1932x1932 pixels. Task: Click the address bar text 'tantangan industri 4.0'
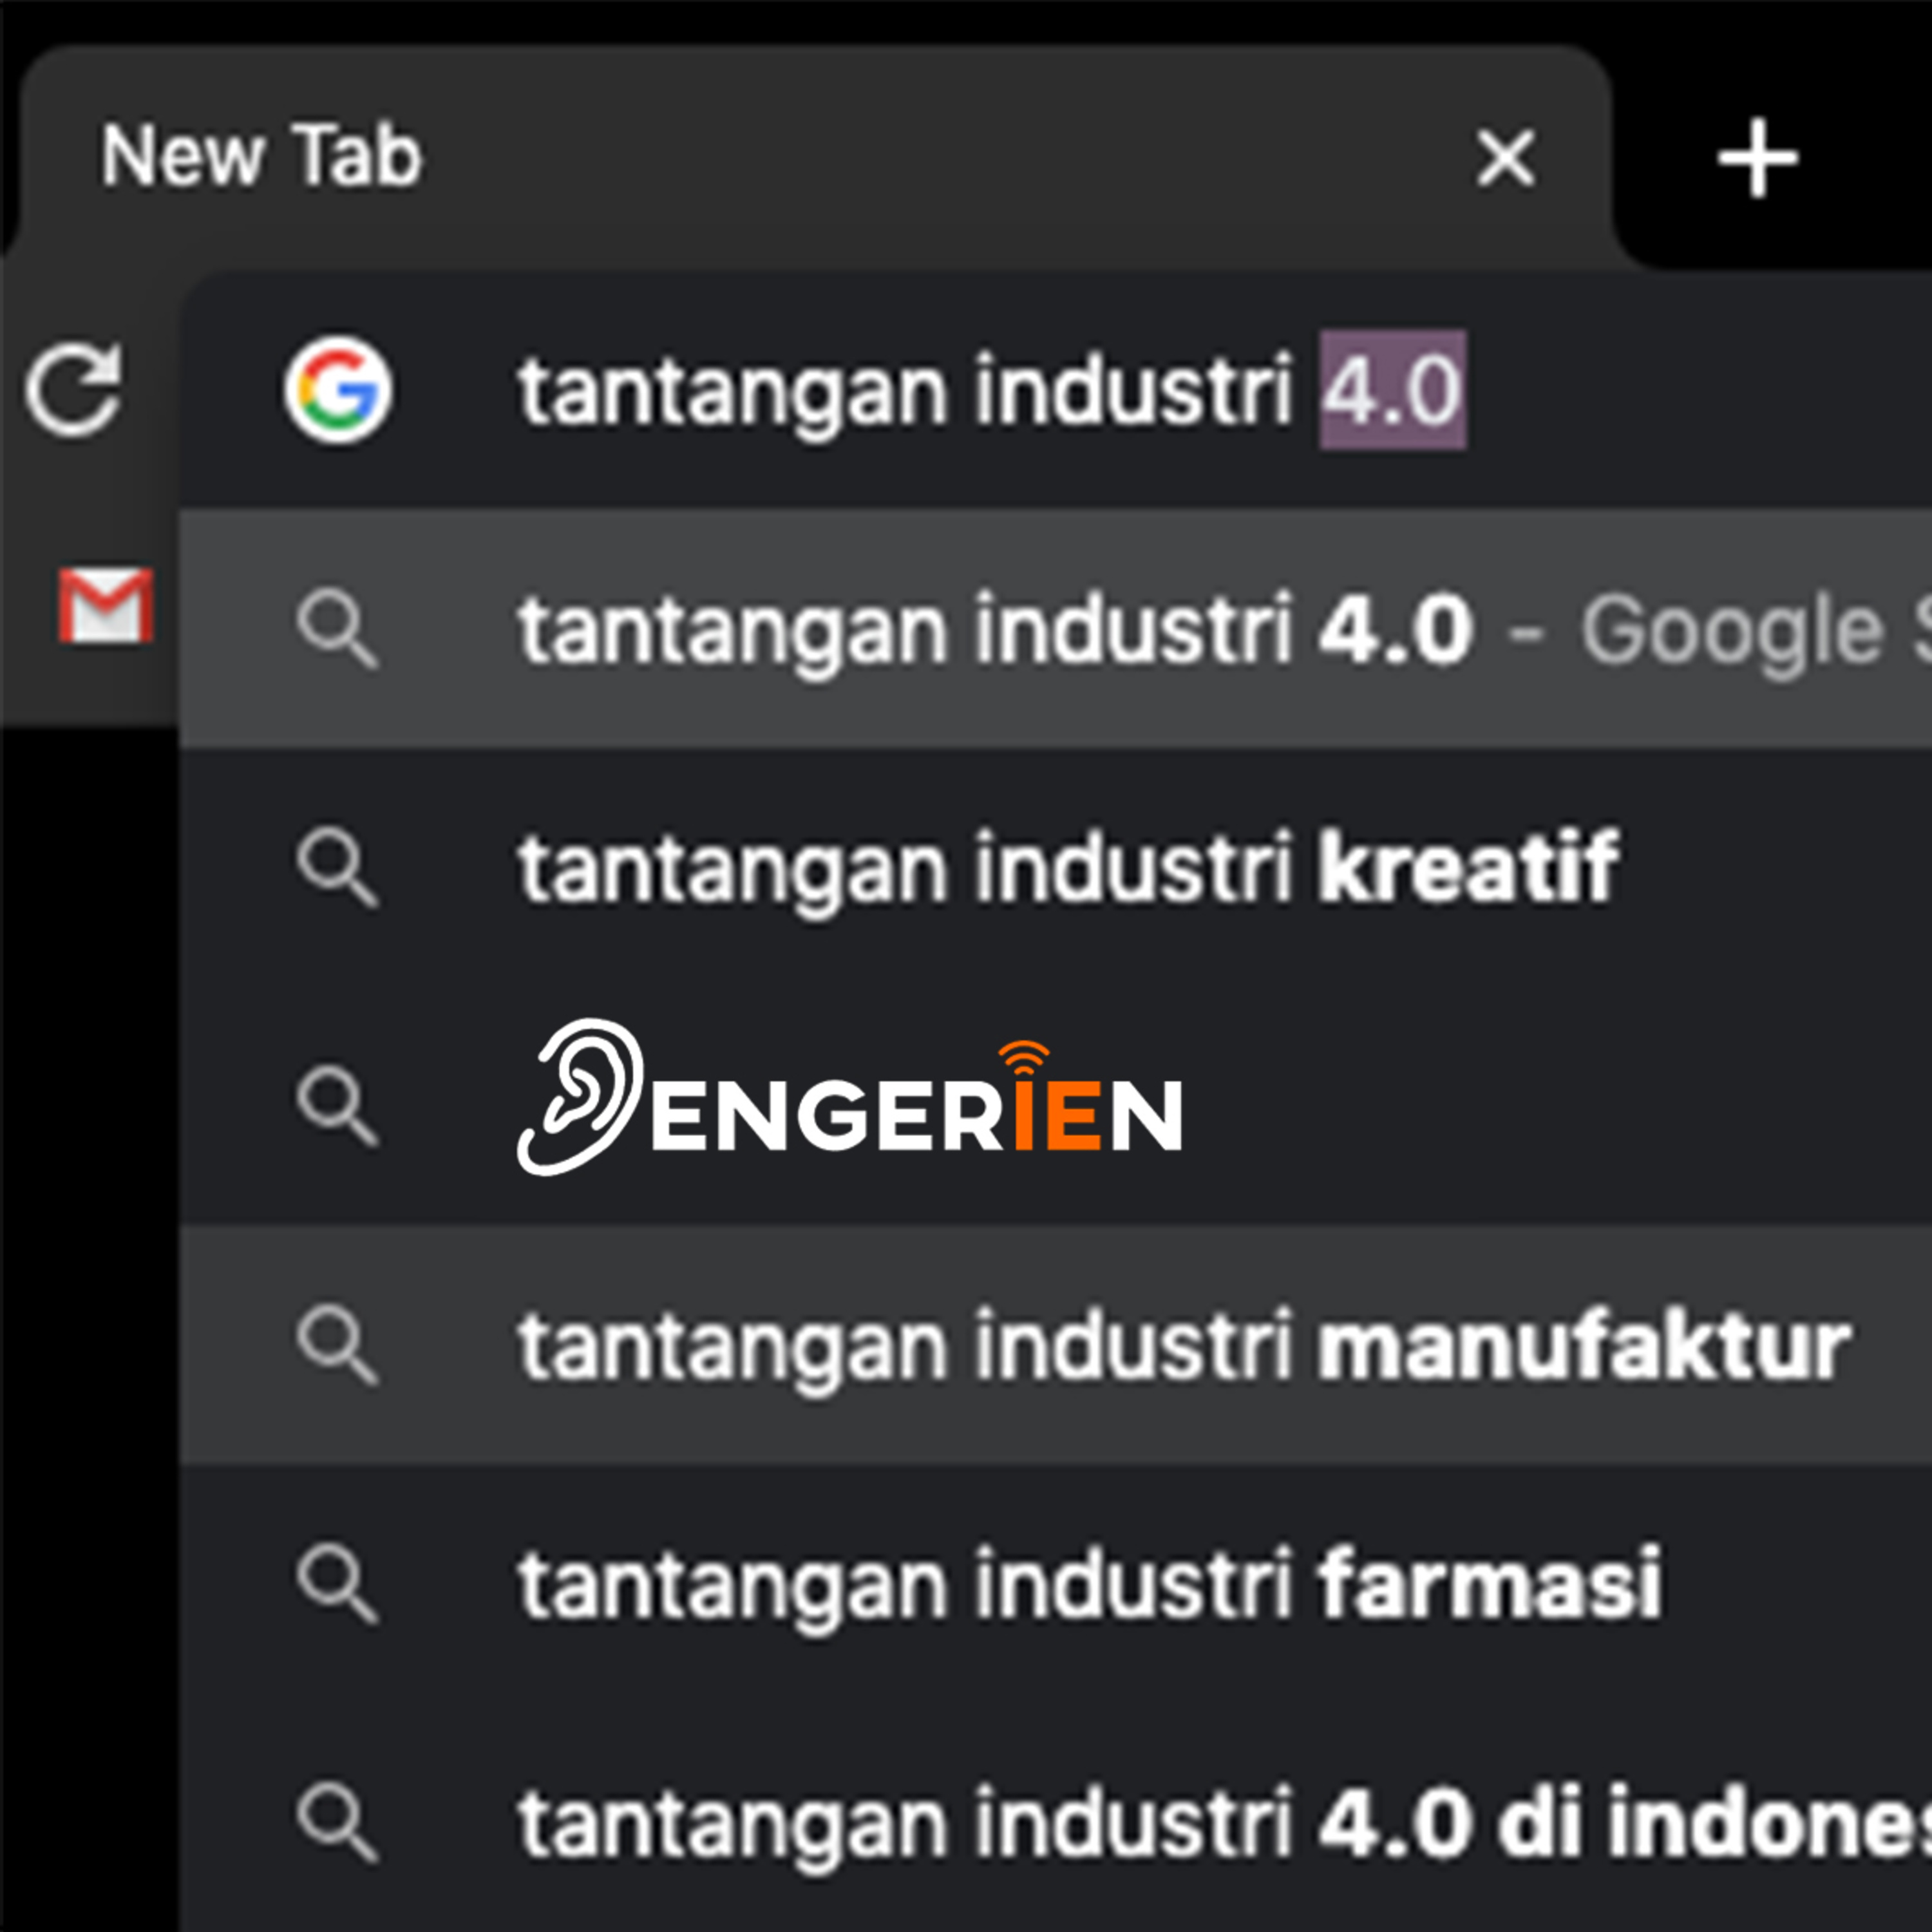pos(992,391)
